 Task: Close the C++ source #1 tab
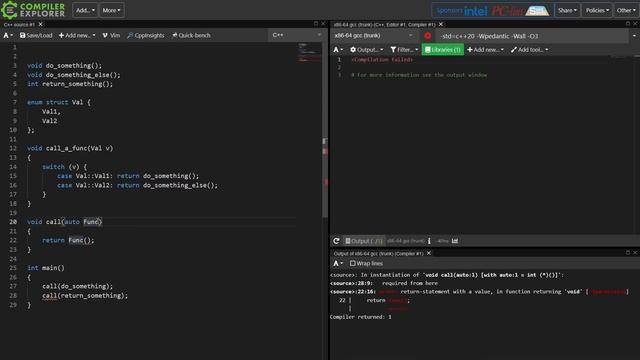(40, 24)
